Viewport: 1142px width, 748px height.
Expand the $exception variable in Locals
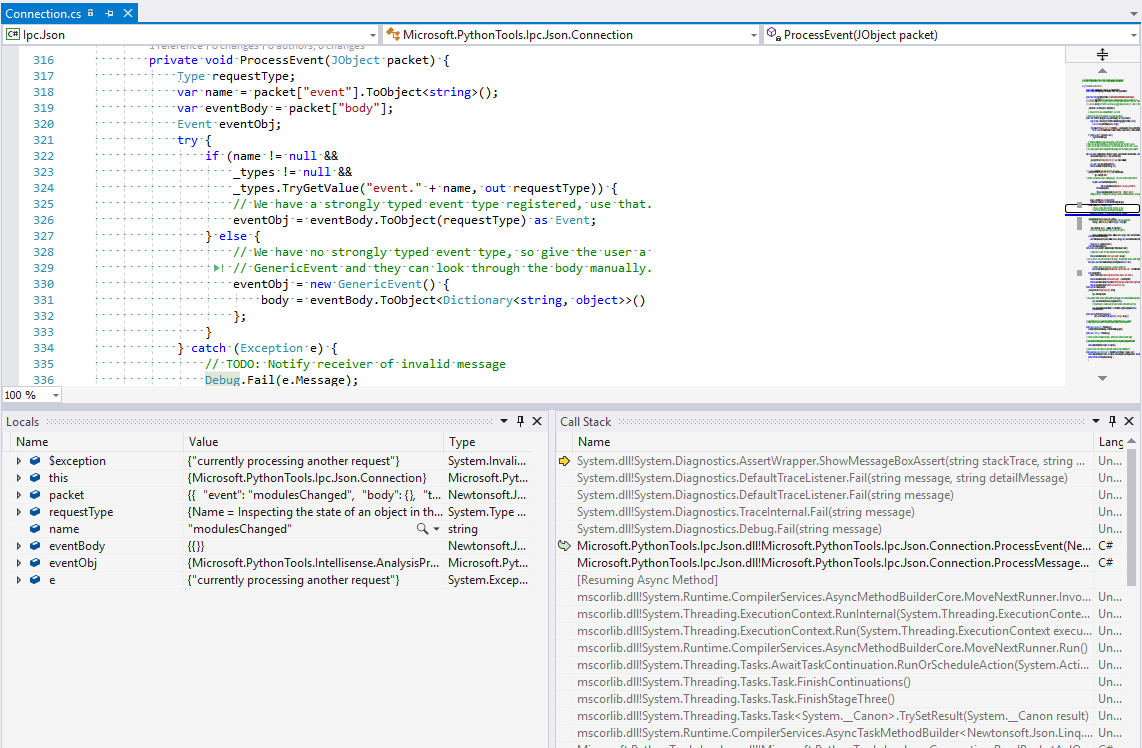pyautogui.click(x=19, y=461)
